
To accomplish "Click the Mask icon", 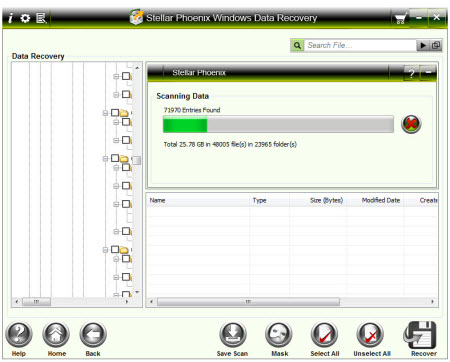I will [x=279, y=335].
